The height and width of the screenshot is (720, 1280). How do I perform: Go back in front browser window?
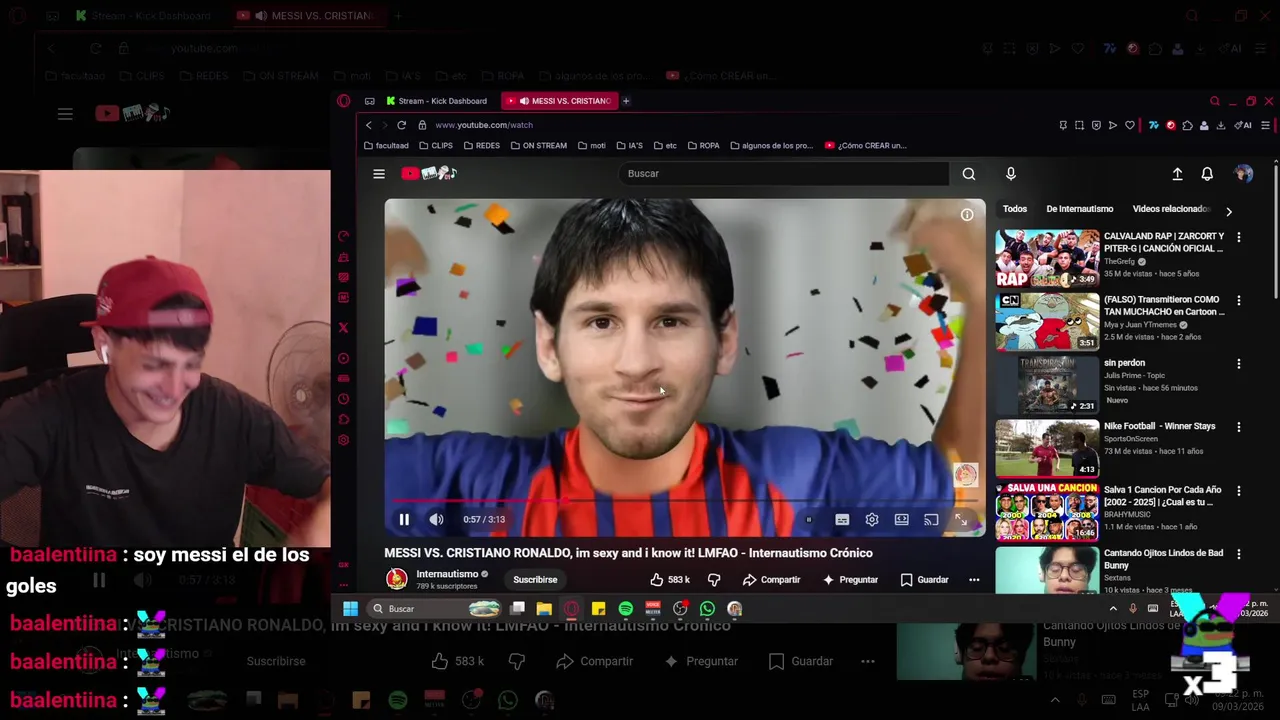pos(368,125)
